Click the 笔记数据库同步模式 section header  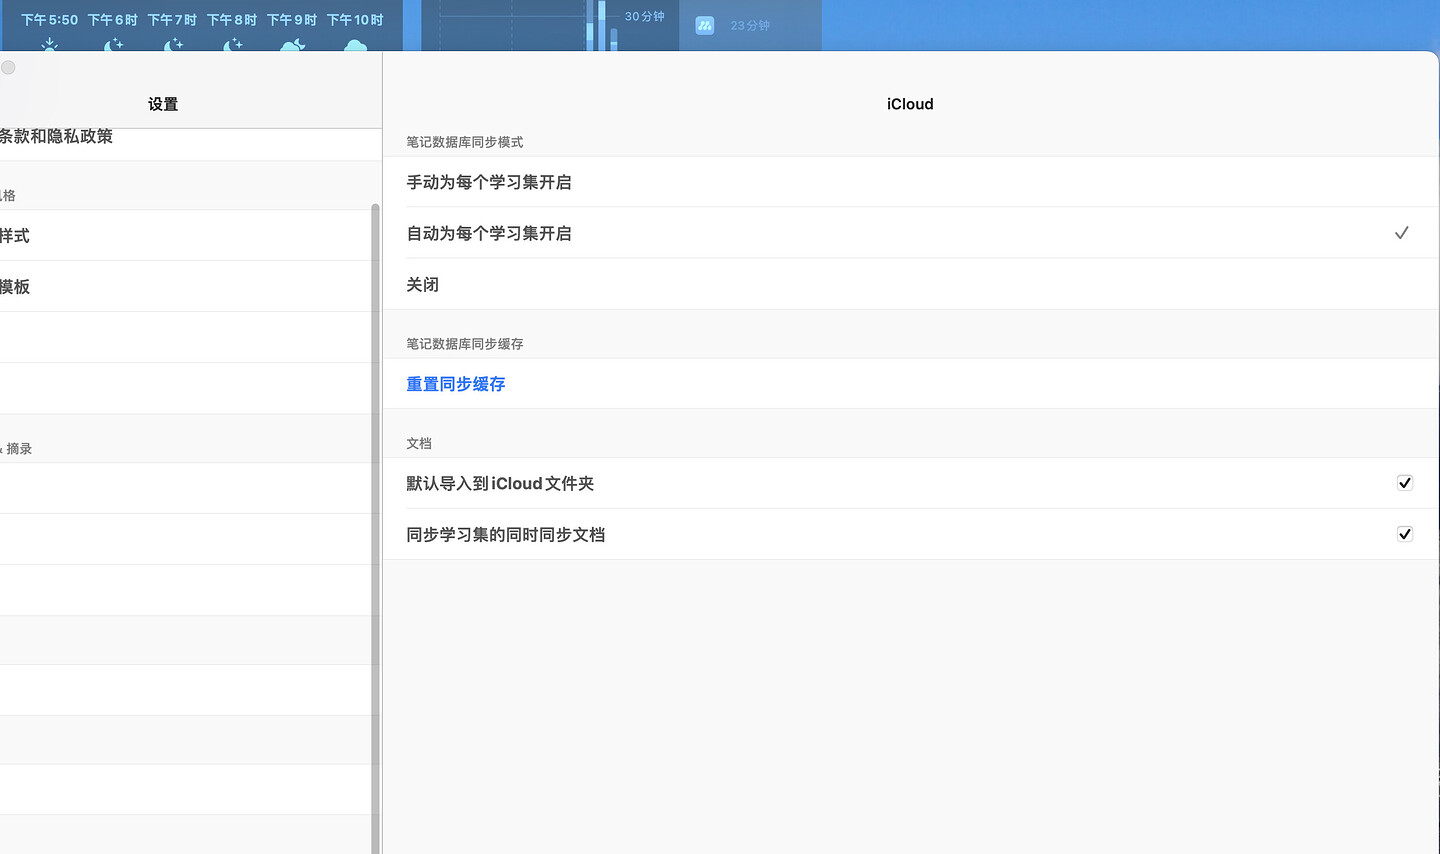coord(465,142)
